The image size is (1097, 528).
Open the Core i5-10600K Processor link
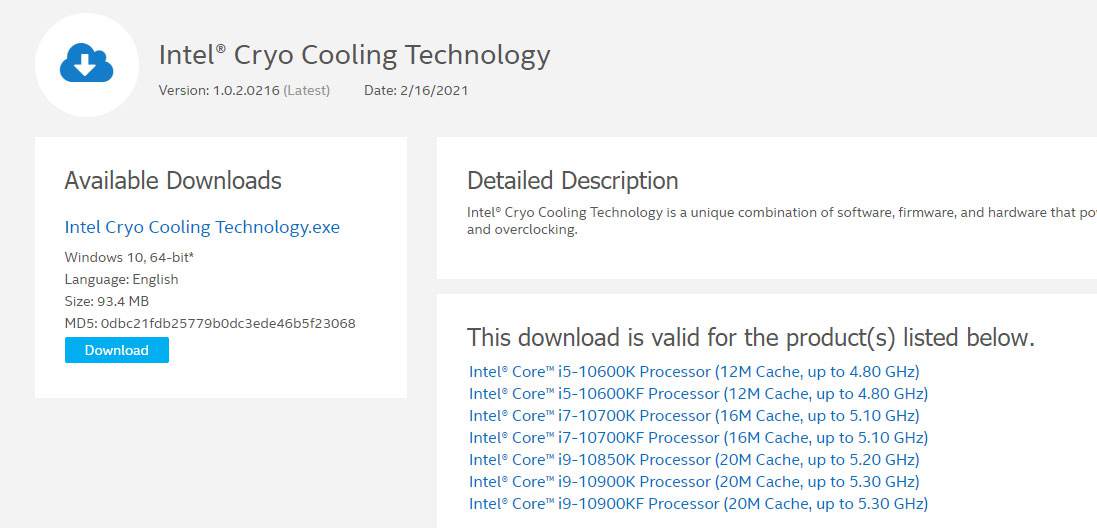694,371
